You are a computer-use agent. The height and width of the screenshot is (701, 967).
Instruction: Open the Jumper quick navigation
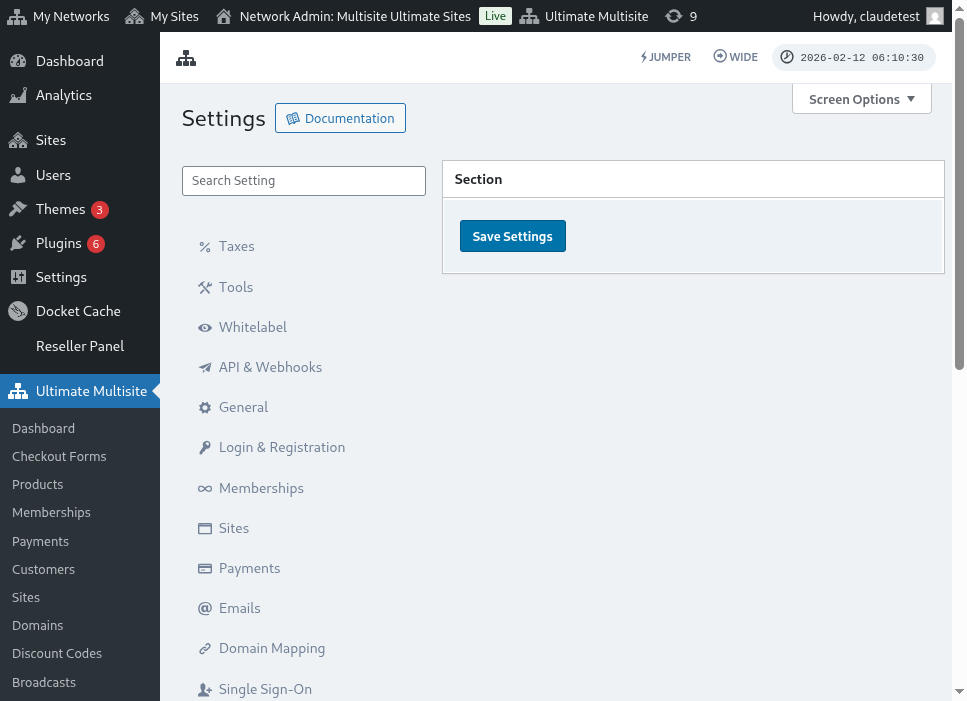665,57
